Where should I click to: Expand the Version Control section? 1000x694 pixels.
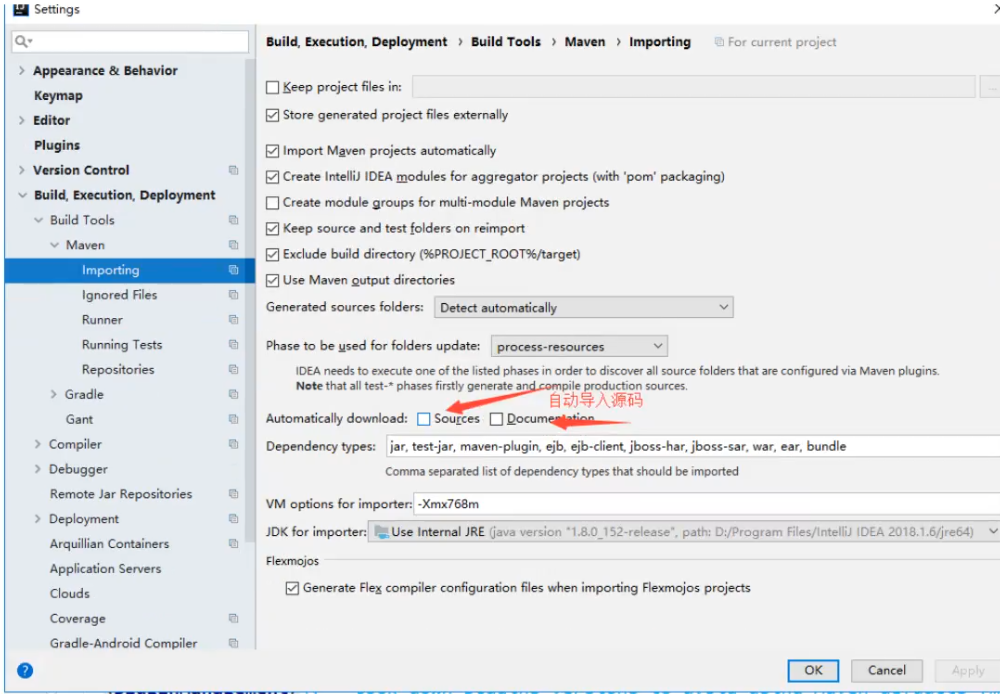click(x=22, y=170)
